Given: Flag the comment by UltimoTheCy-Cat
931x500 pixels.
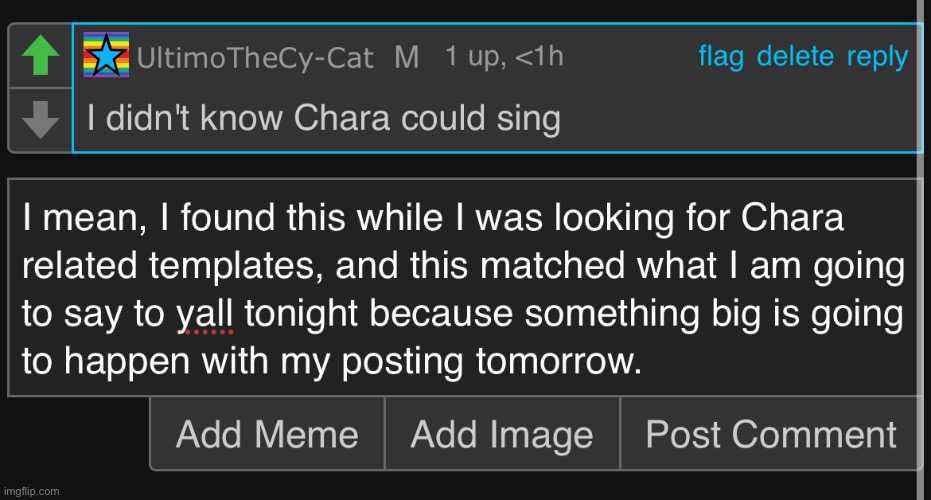Looking at the screenshot, I should coord(721,57).
